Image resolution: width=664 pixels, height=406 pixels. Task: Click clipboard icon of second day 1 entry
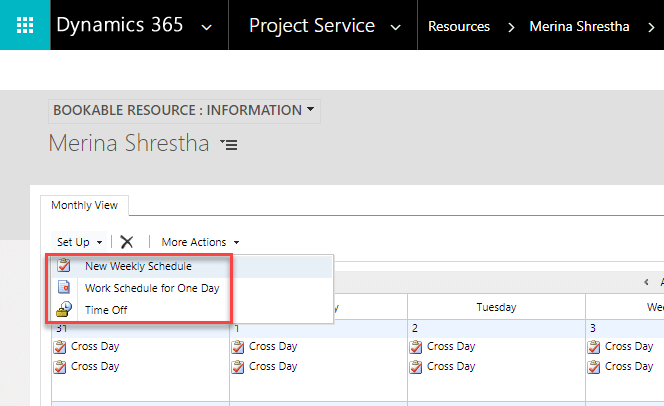click(x=238, y=367)
